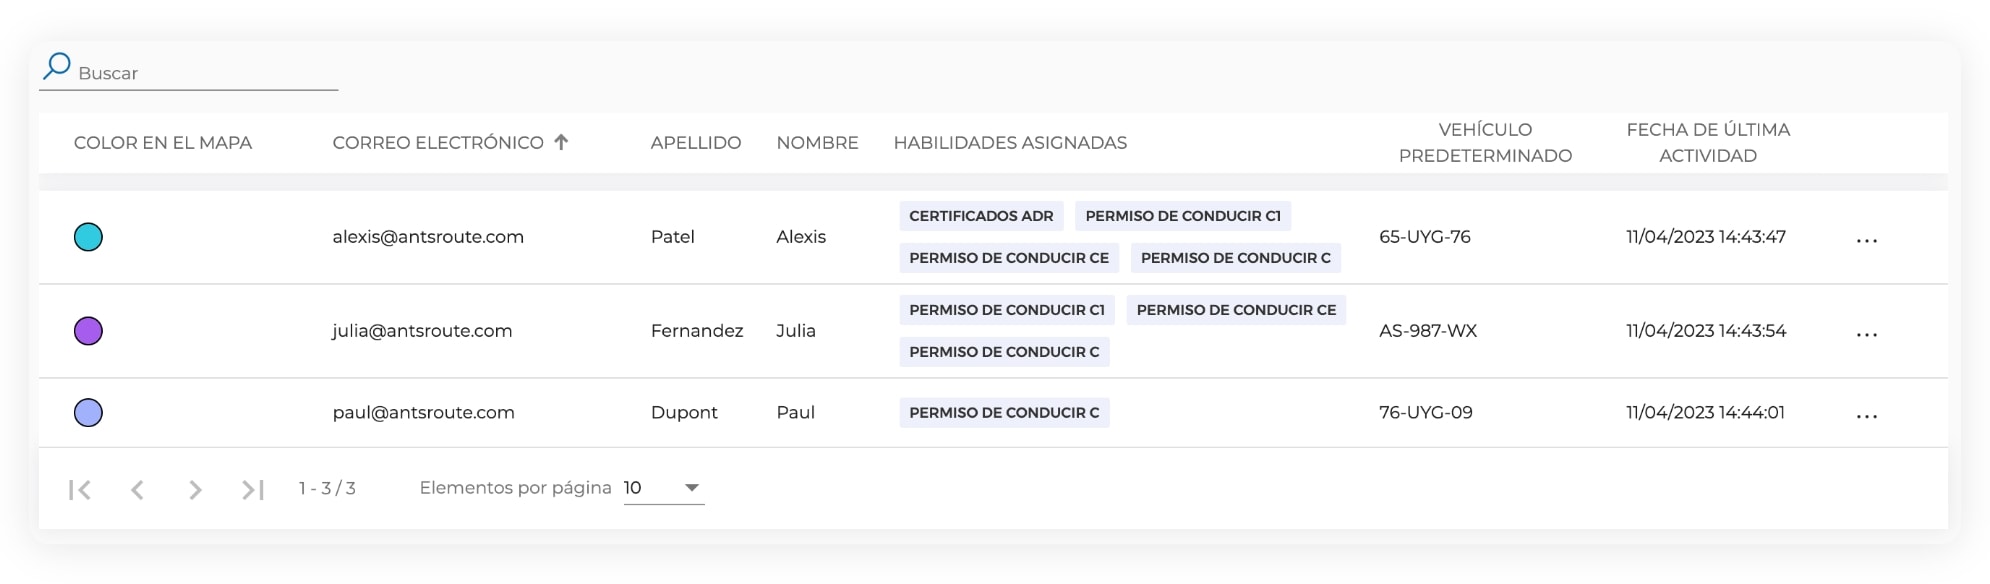
Task: Click the lavender map color for Paul
Action: (88, 412)
